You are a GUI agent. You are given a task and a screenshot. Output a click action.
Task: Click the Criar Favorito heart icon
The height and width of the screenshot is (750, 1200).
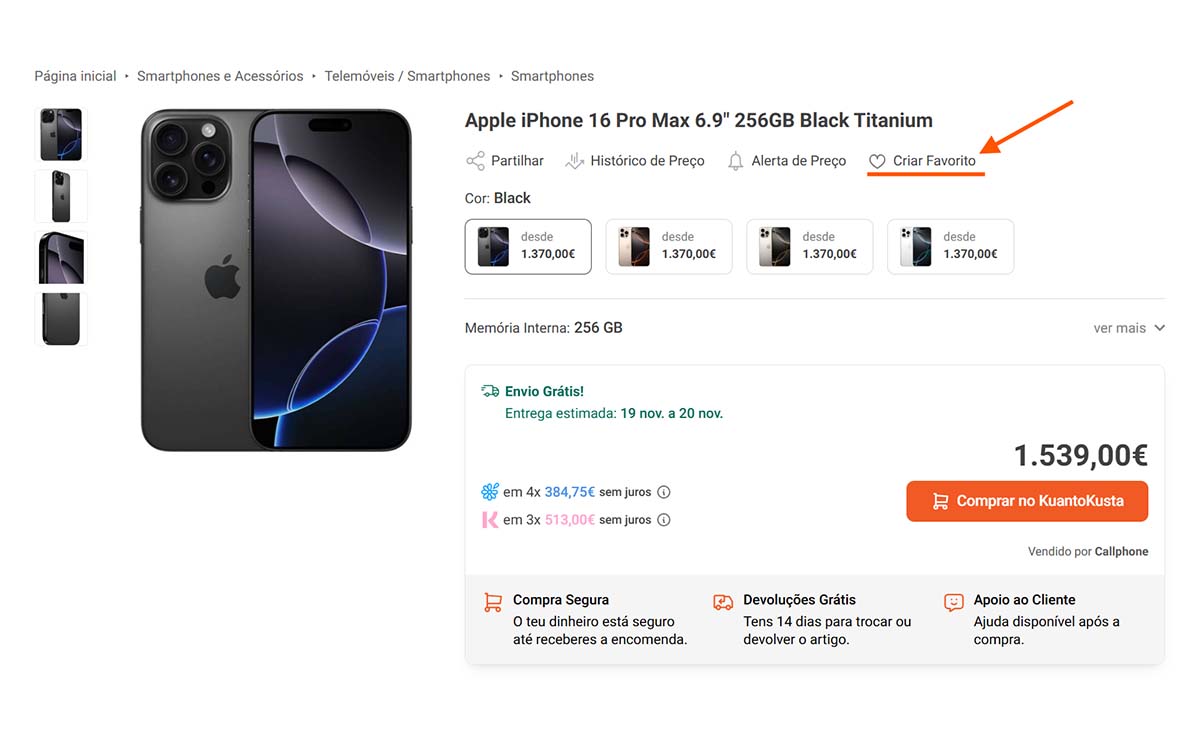(x=877, y=161)
